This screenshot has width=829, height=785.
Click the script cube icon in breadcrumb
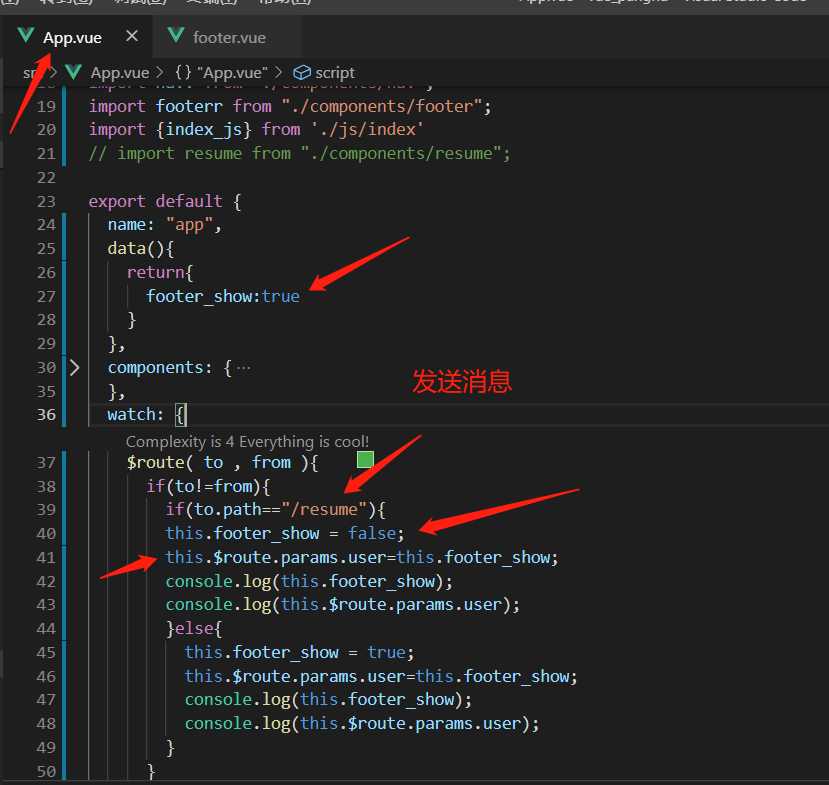pos(302,72)
